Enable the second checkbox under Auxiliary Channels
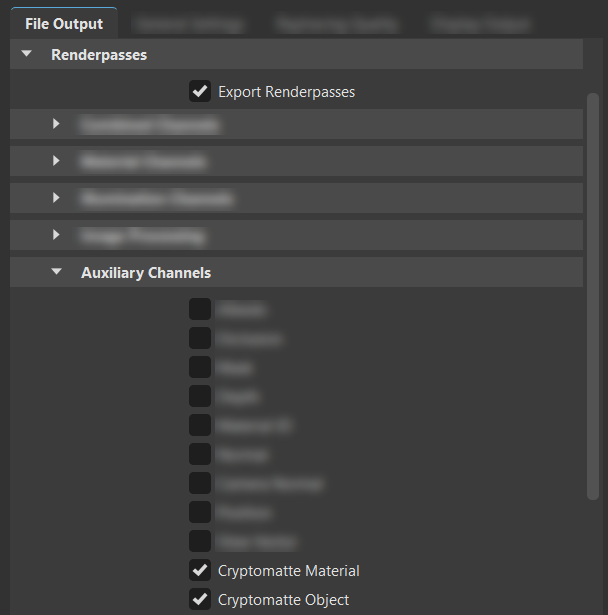 (x=199, y=339)
